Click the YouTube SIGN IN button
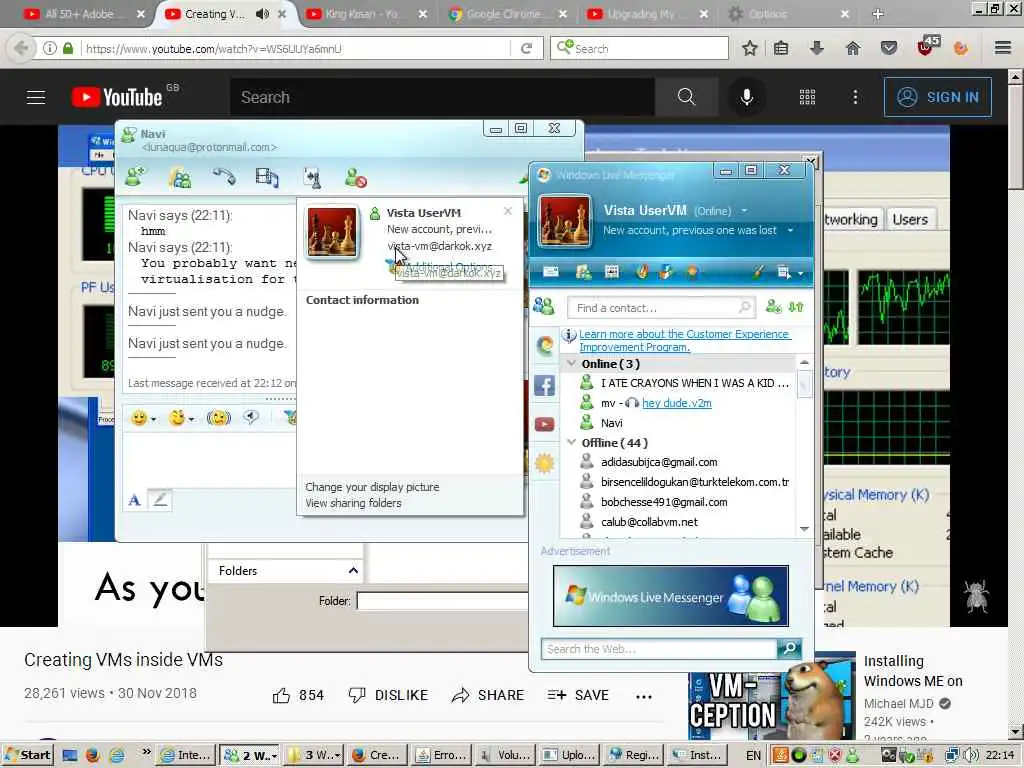 point(938,97)
